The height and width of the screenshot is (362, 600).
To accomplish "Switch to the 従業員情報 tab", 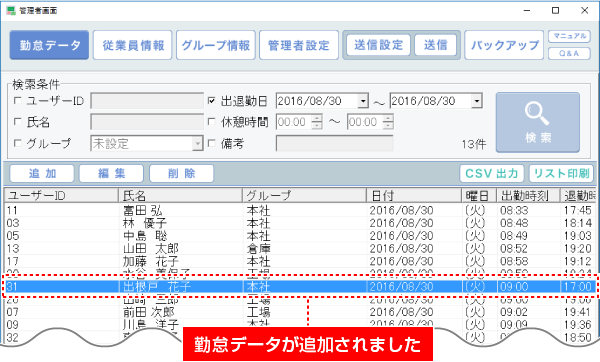I will click(x=133, y=45).
